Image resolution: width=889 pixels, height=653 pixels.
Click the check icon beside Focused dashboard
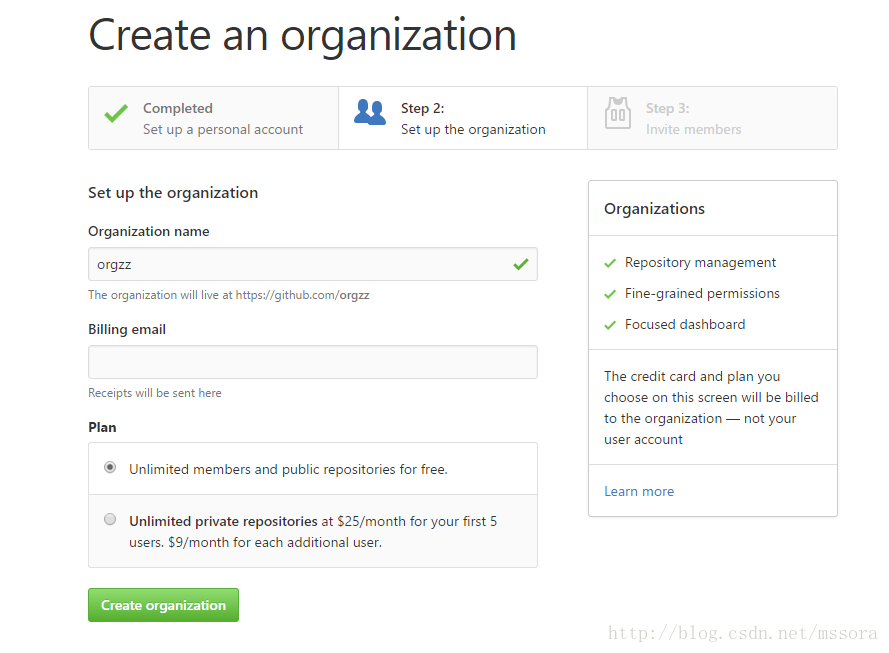tap(610, 325)
